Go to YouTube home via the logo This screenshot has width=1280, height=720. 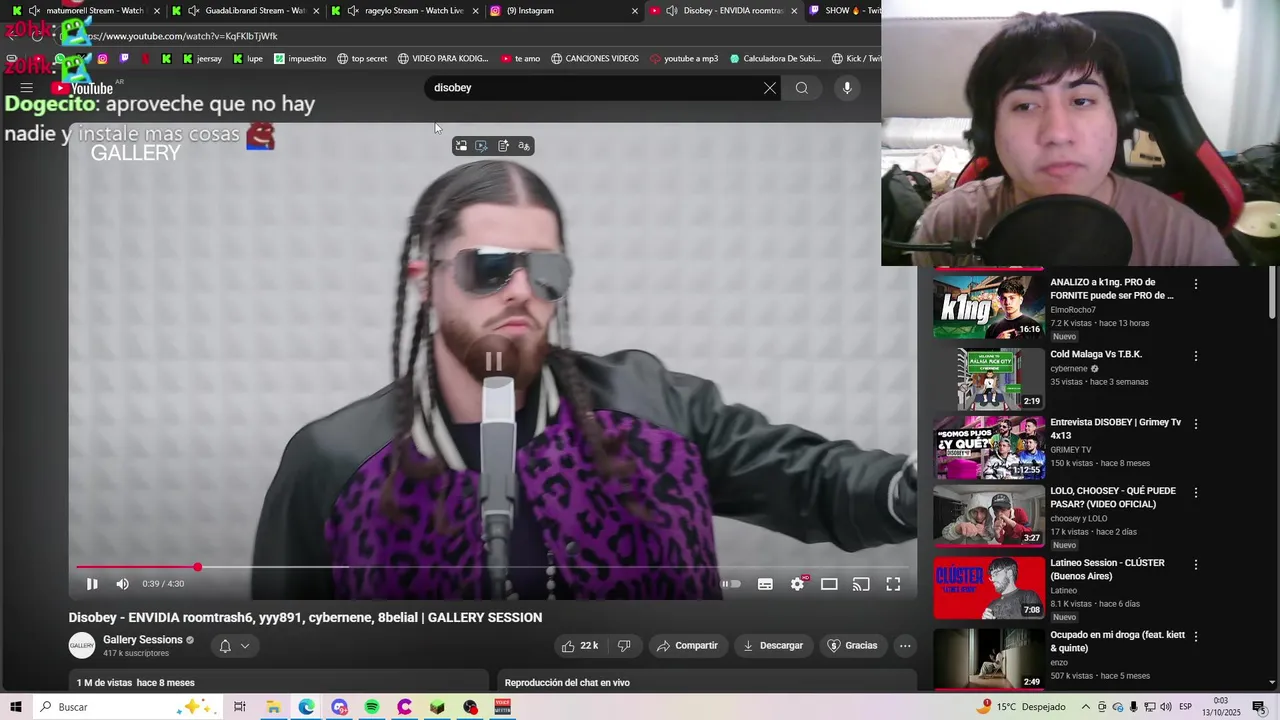coord(82,88)
